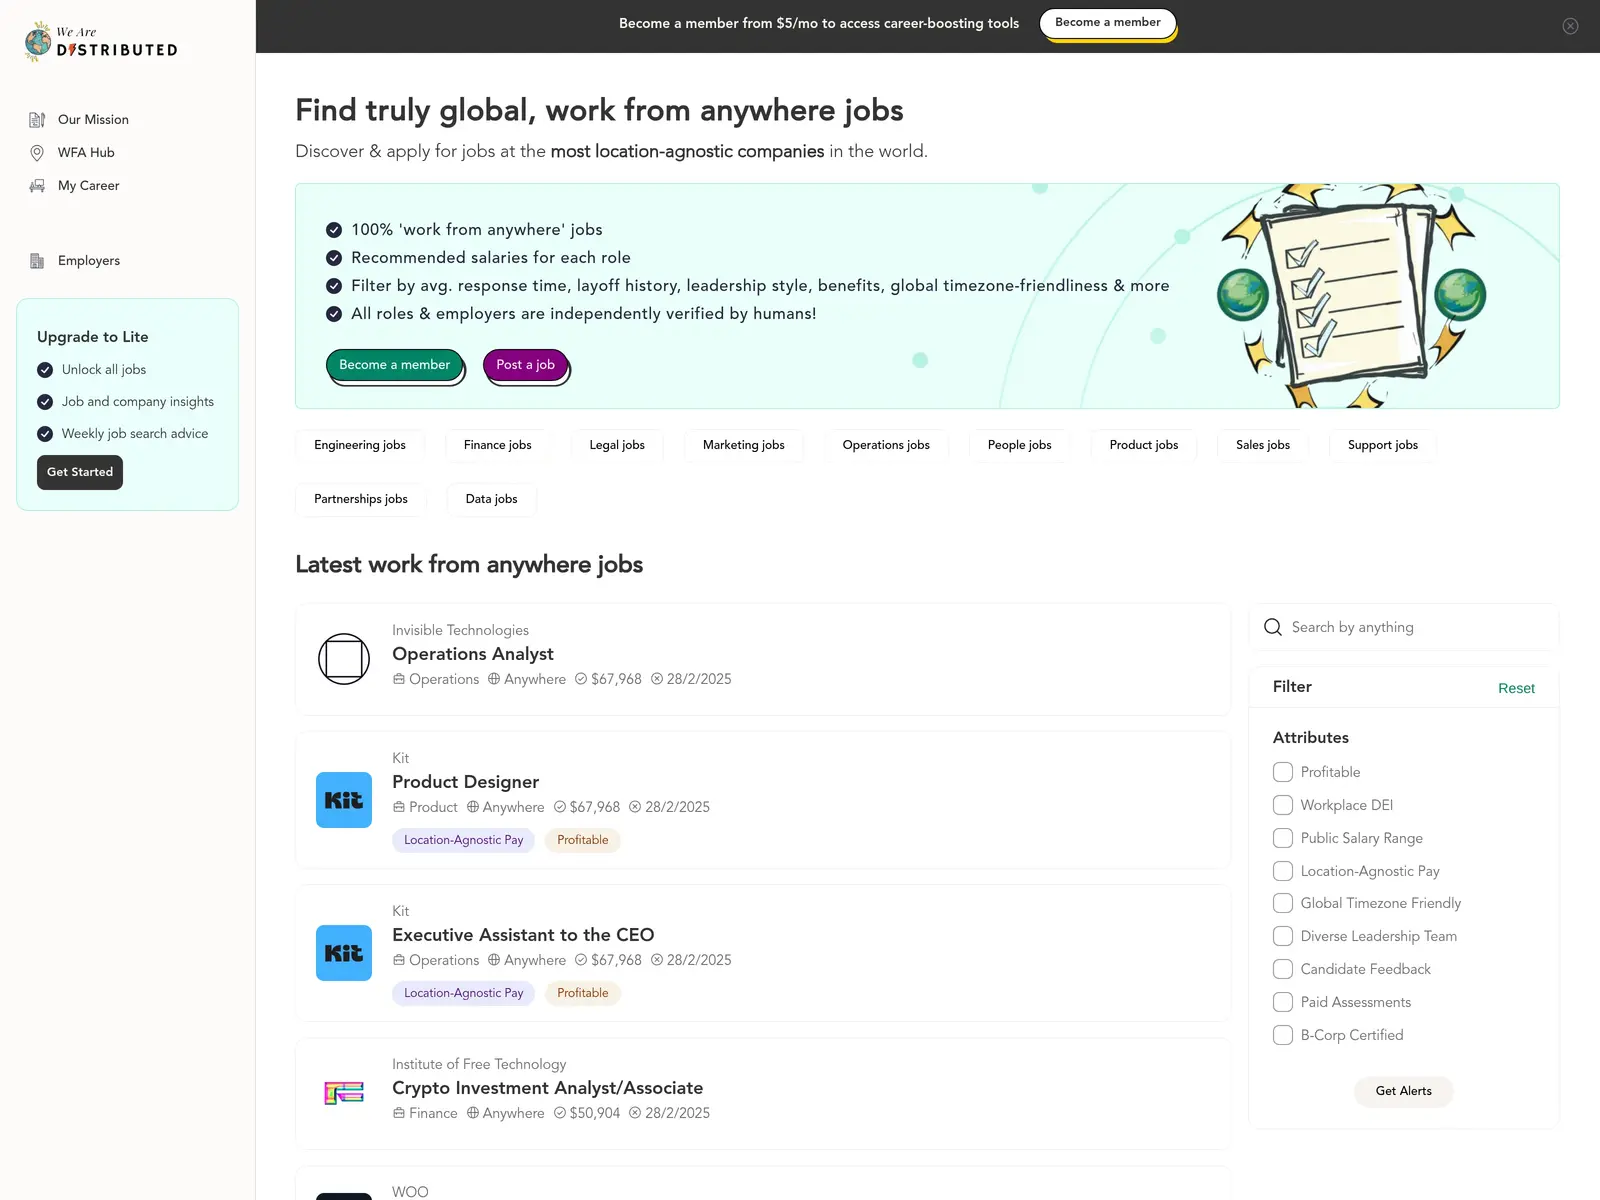Open Our Mission in the sidebar
Image resolution: width=1600 pixels, height=1200 pixels.
[x=93, y=120]
